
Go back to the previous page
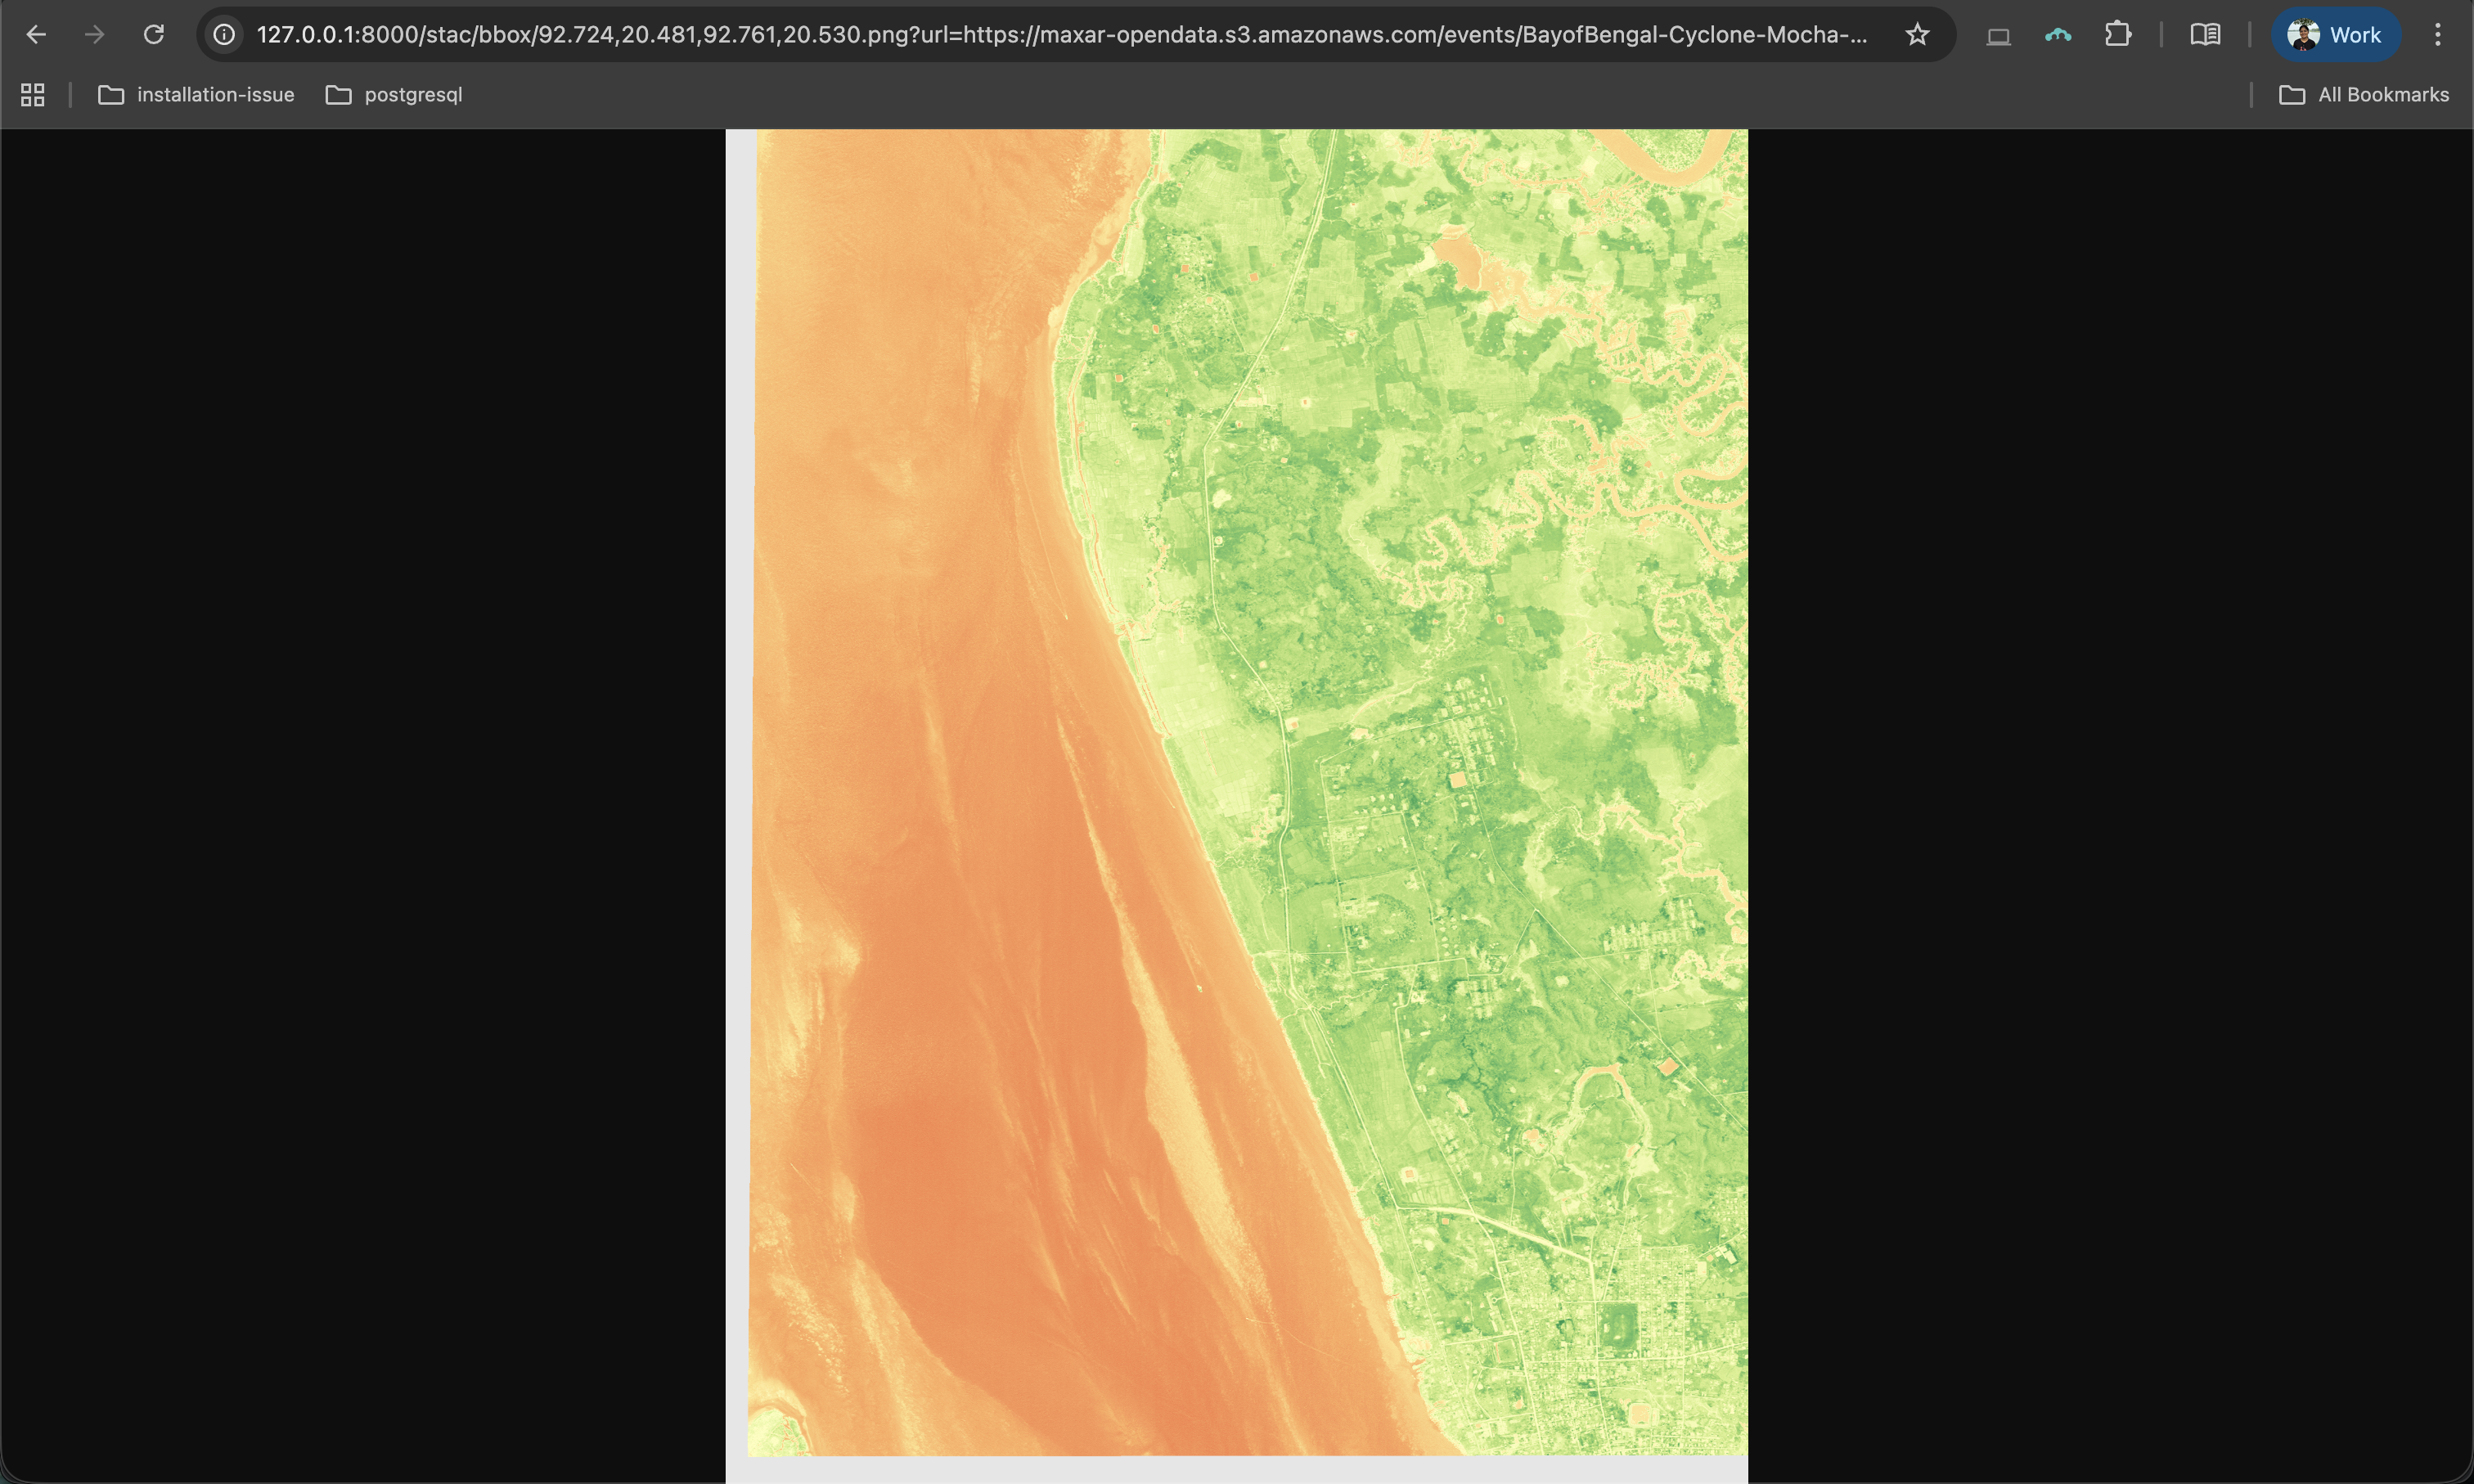coord(36,35)
